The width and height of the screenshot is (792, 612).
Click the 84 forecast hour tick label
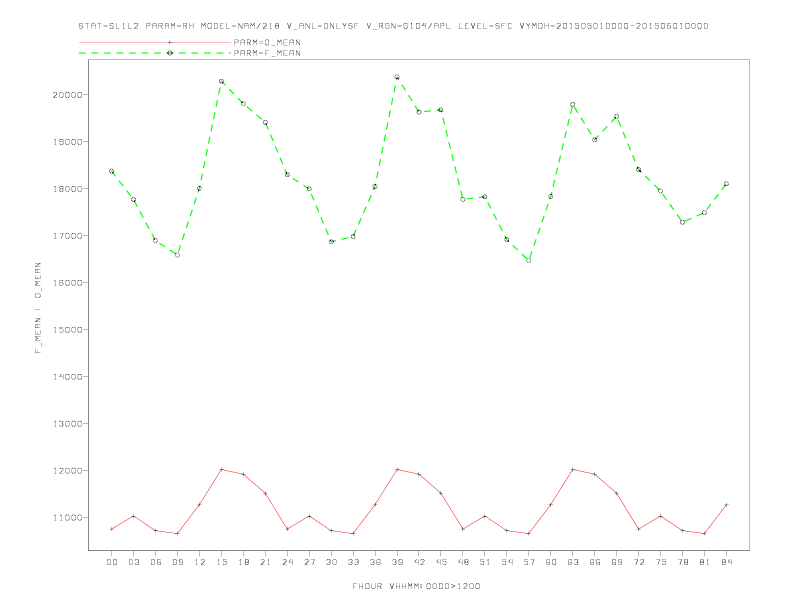click(726, 562)
